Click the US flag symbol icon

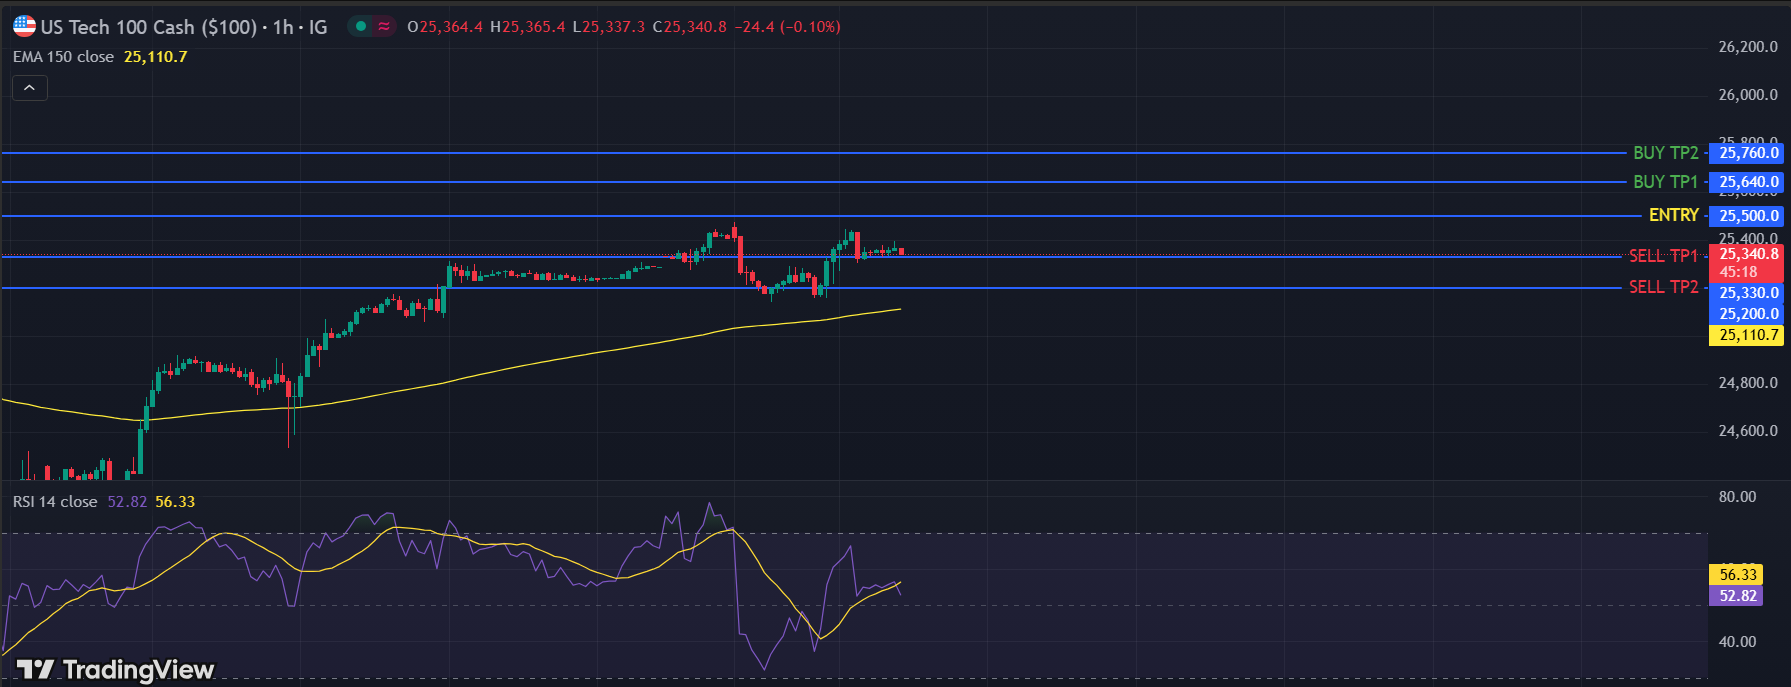point(24,27)
